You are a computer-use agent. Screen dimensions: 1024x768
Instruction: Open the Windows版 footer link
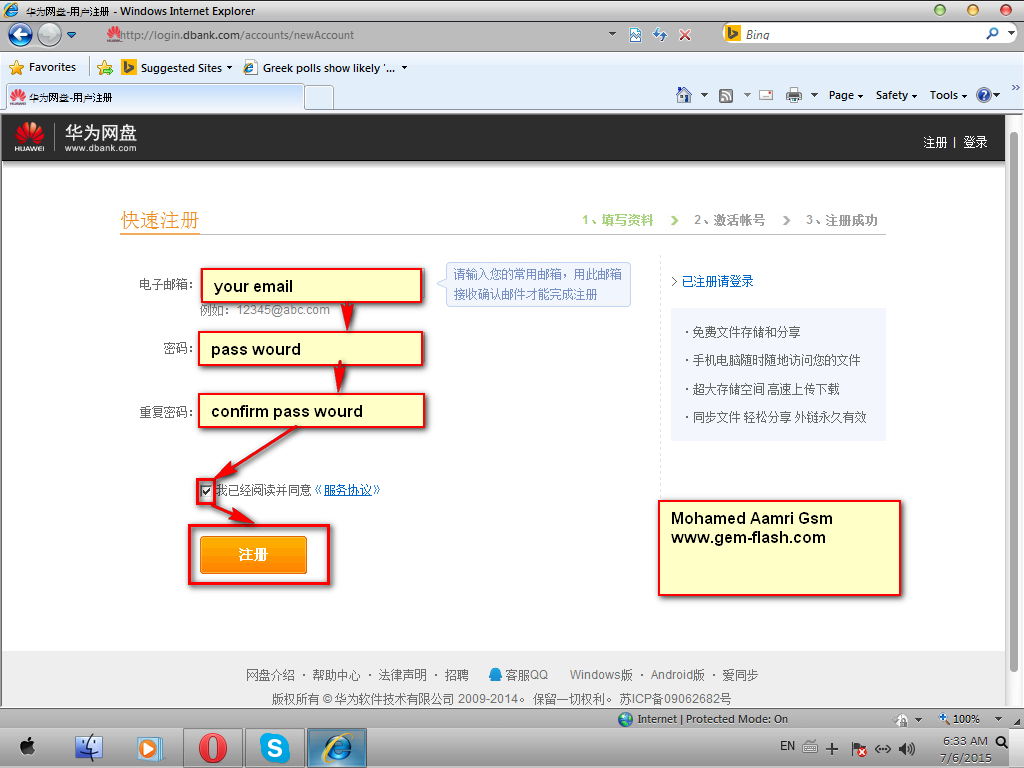601,675
